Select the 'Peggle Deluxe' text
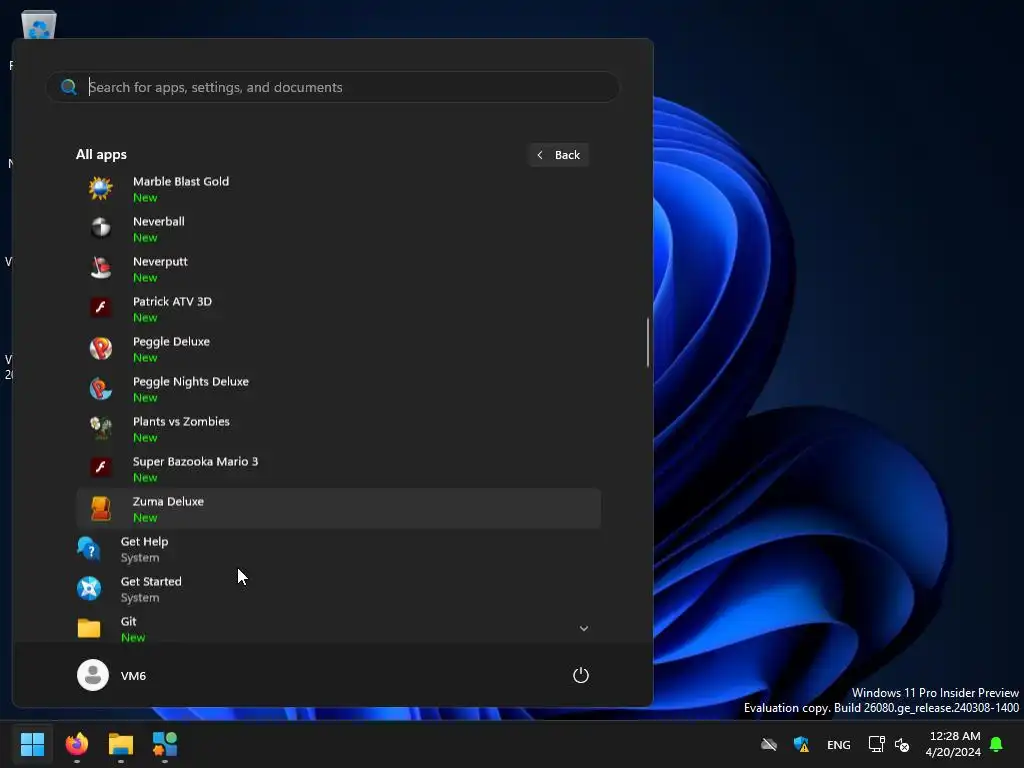Image resolution: width=1024 pixels, height=768 pixels. [x=171, y=342]
